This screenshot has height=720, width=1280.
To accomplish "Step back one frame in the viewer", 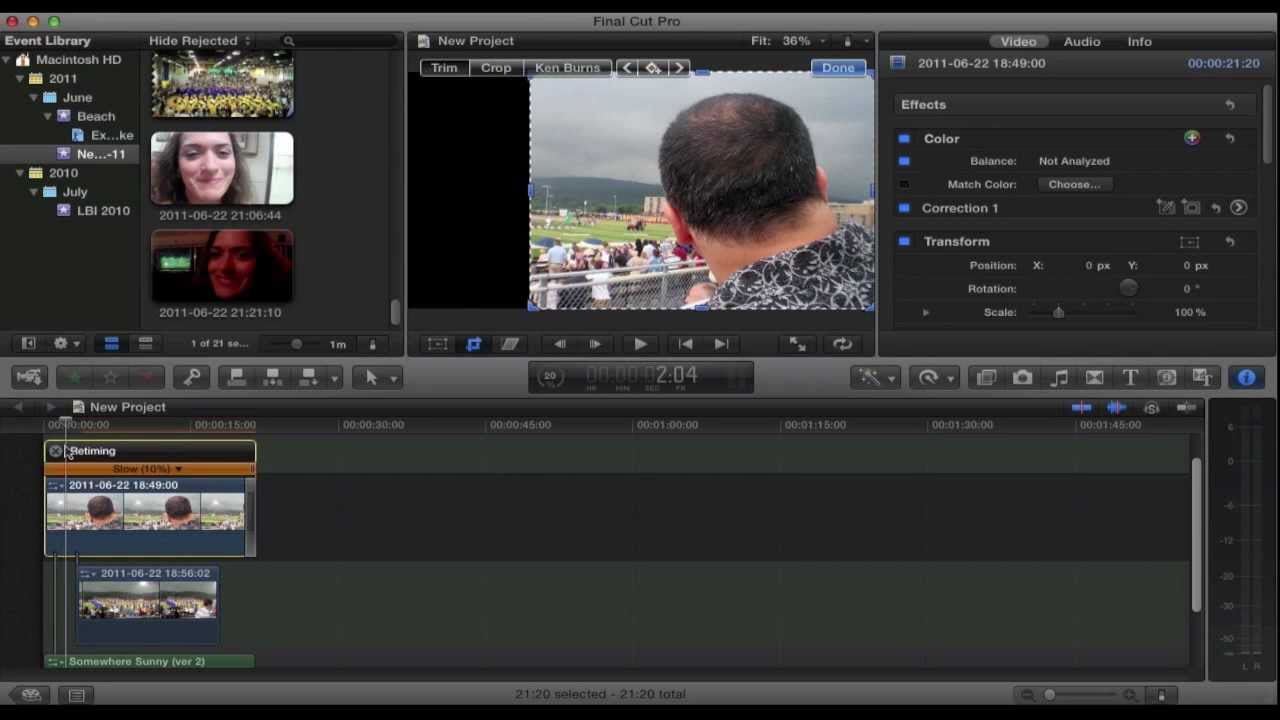I will [560, 344].
